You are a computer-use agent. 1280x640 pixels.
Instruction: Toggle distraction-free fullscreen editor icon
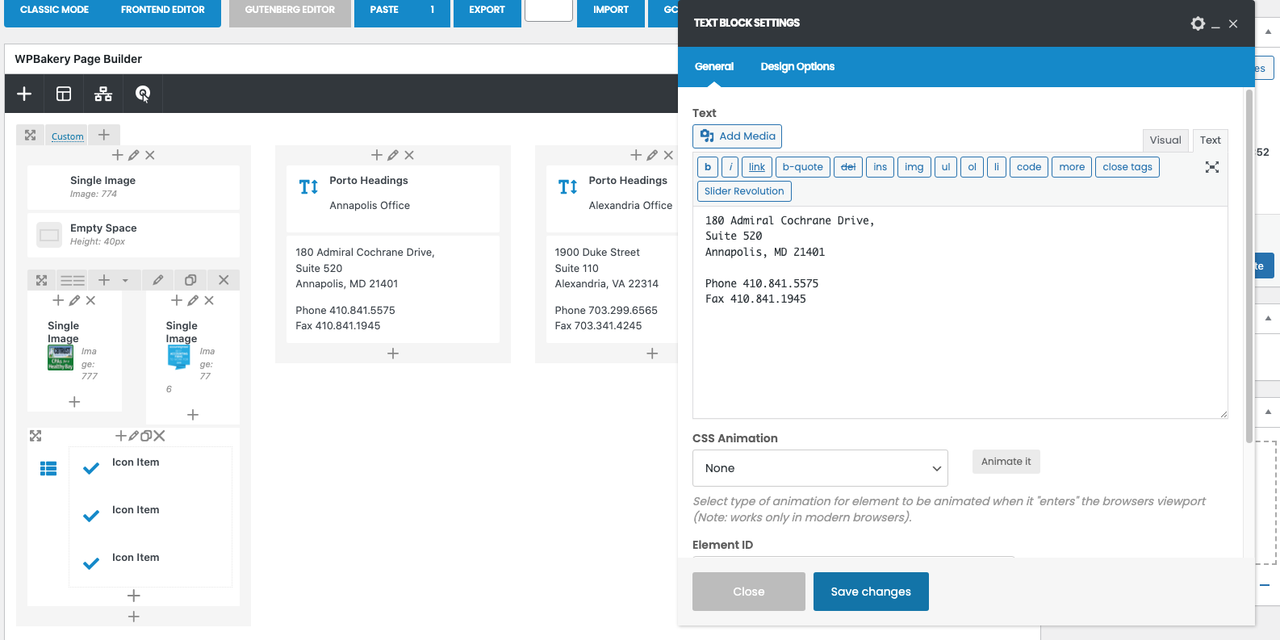click(x=1212, y=167)
